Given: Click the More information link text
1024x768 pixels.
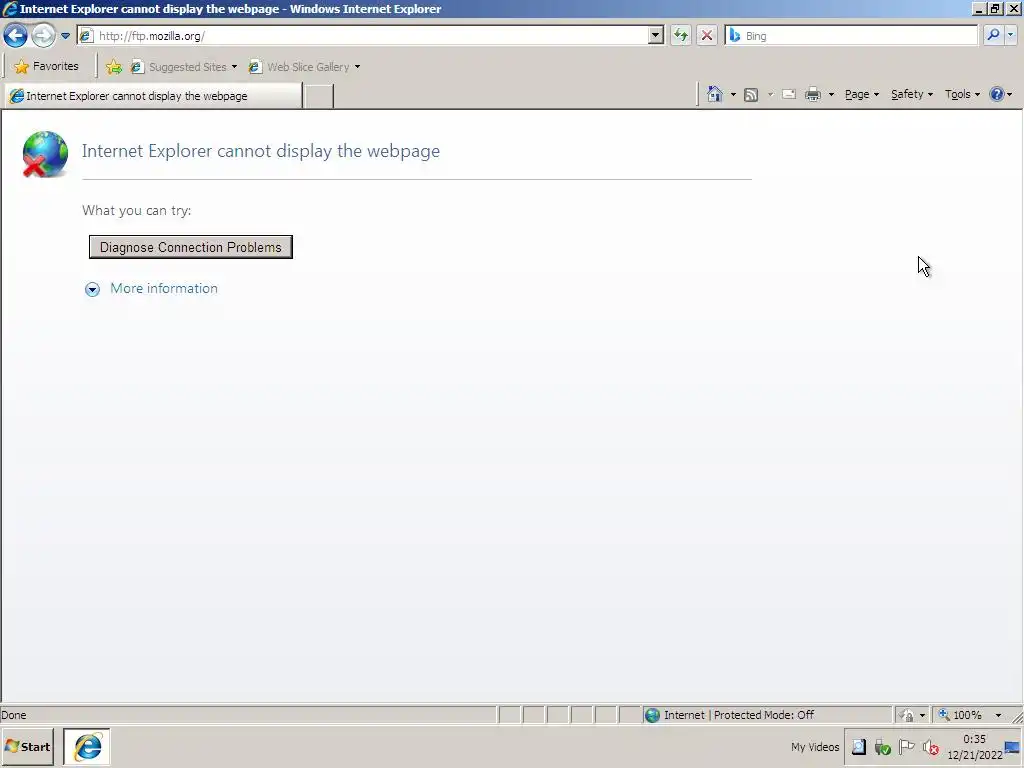Looking at the screenshot, I should [164, 289].
